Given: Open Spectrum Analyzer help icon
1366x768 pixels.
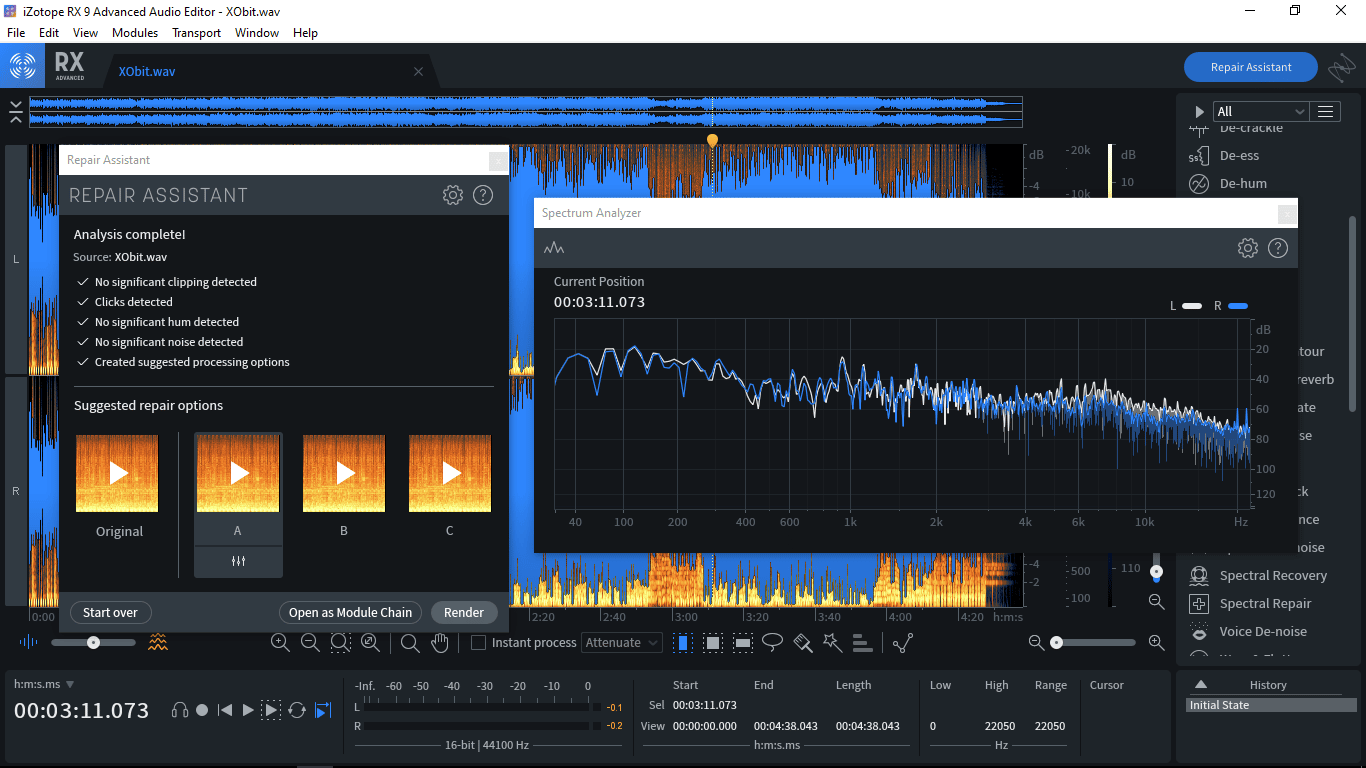Looking at the screenshot, I should tap(1277, 248).
